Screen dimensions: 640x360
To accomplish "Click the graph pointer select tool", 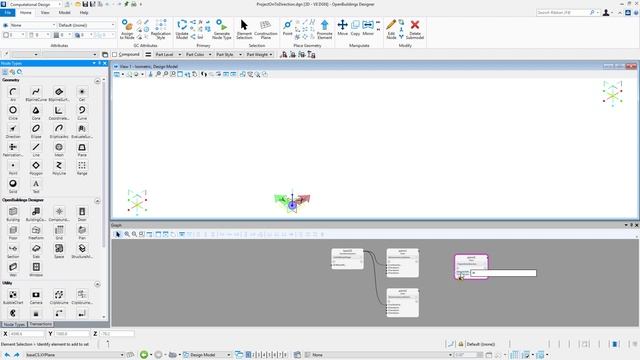I will 118,234.
